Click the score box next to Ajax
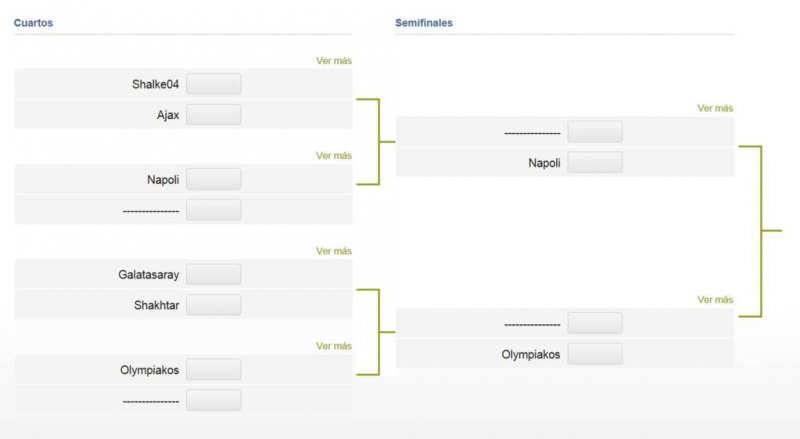The image size is (800, 439). point(214,114)
